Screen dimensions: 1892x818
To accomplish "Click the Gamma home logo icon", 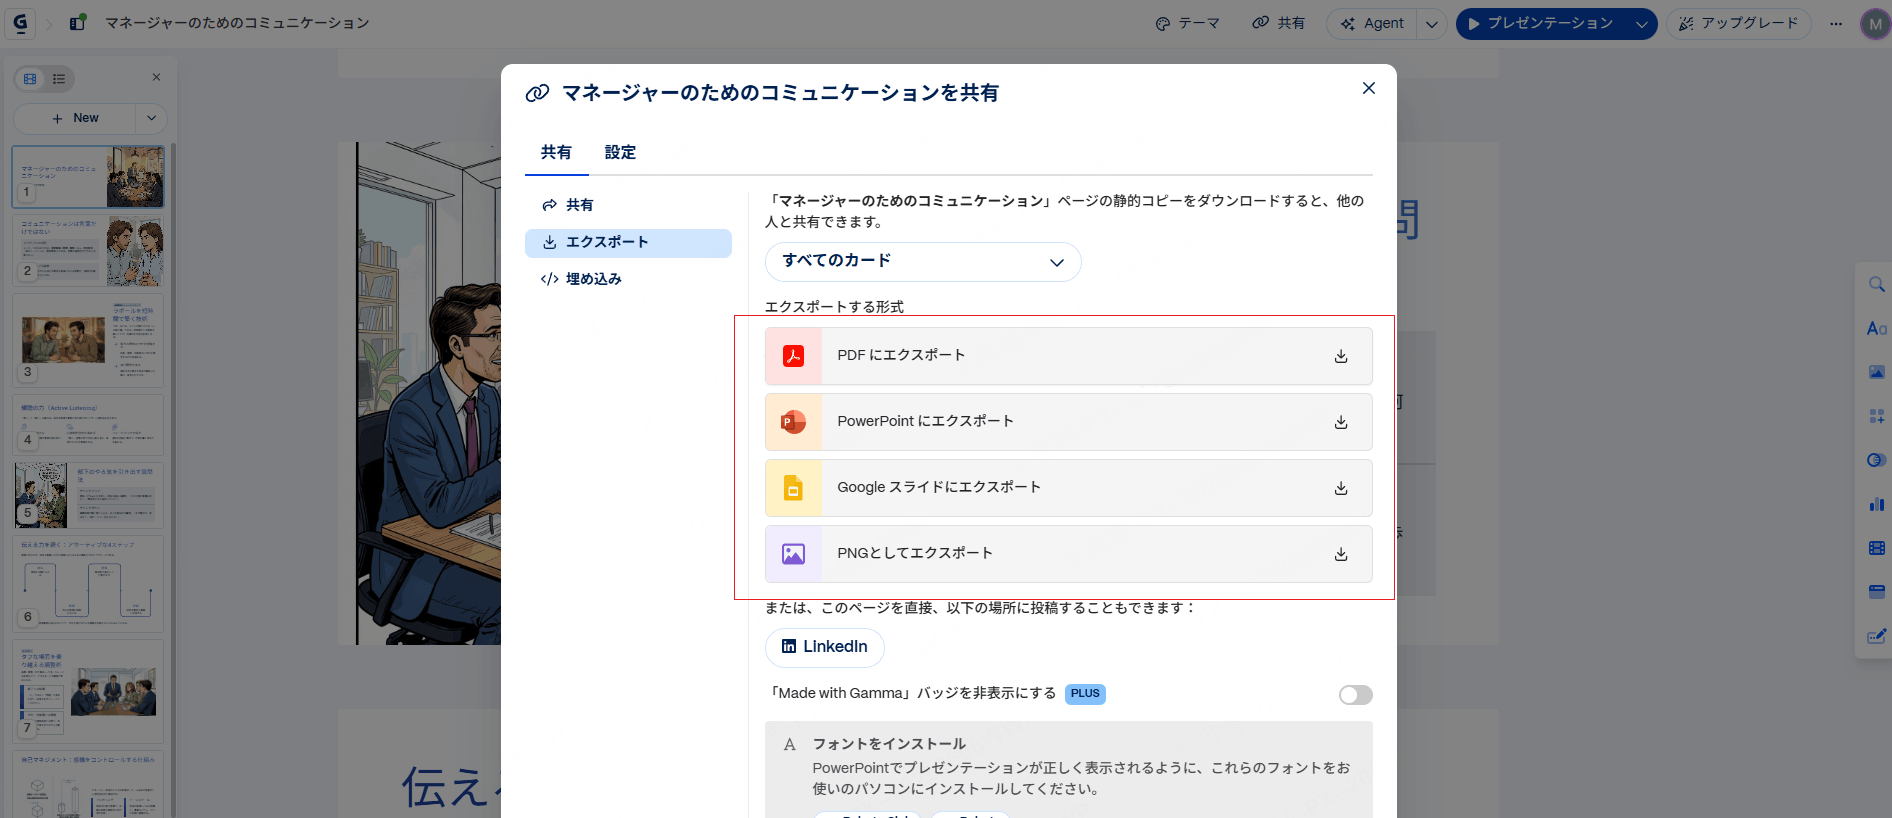I will [x=20, y=23].
